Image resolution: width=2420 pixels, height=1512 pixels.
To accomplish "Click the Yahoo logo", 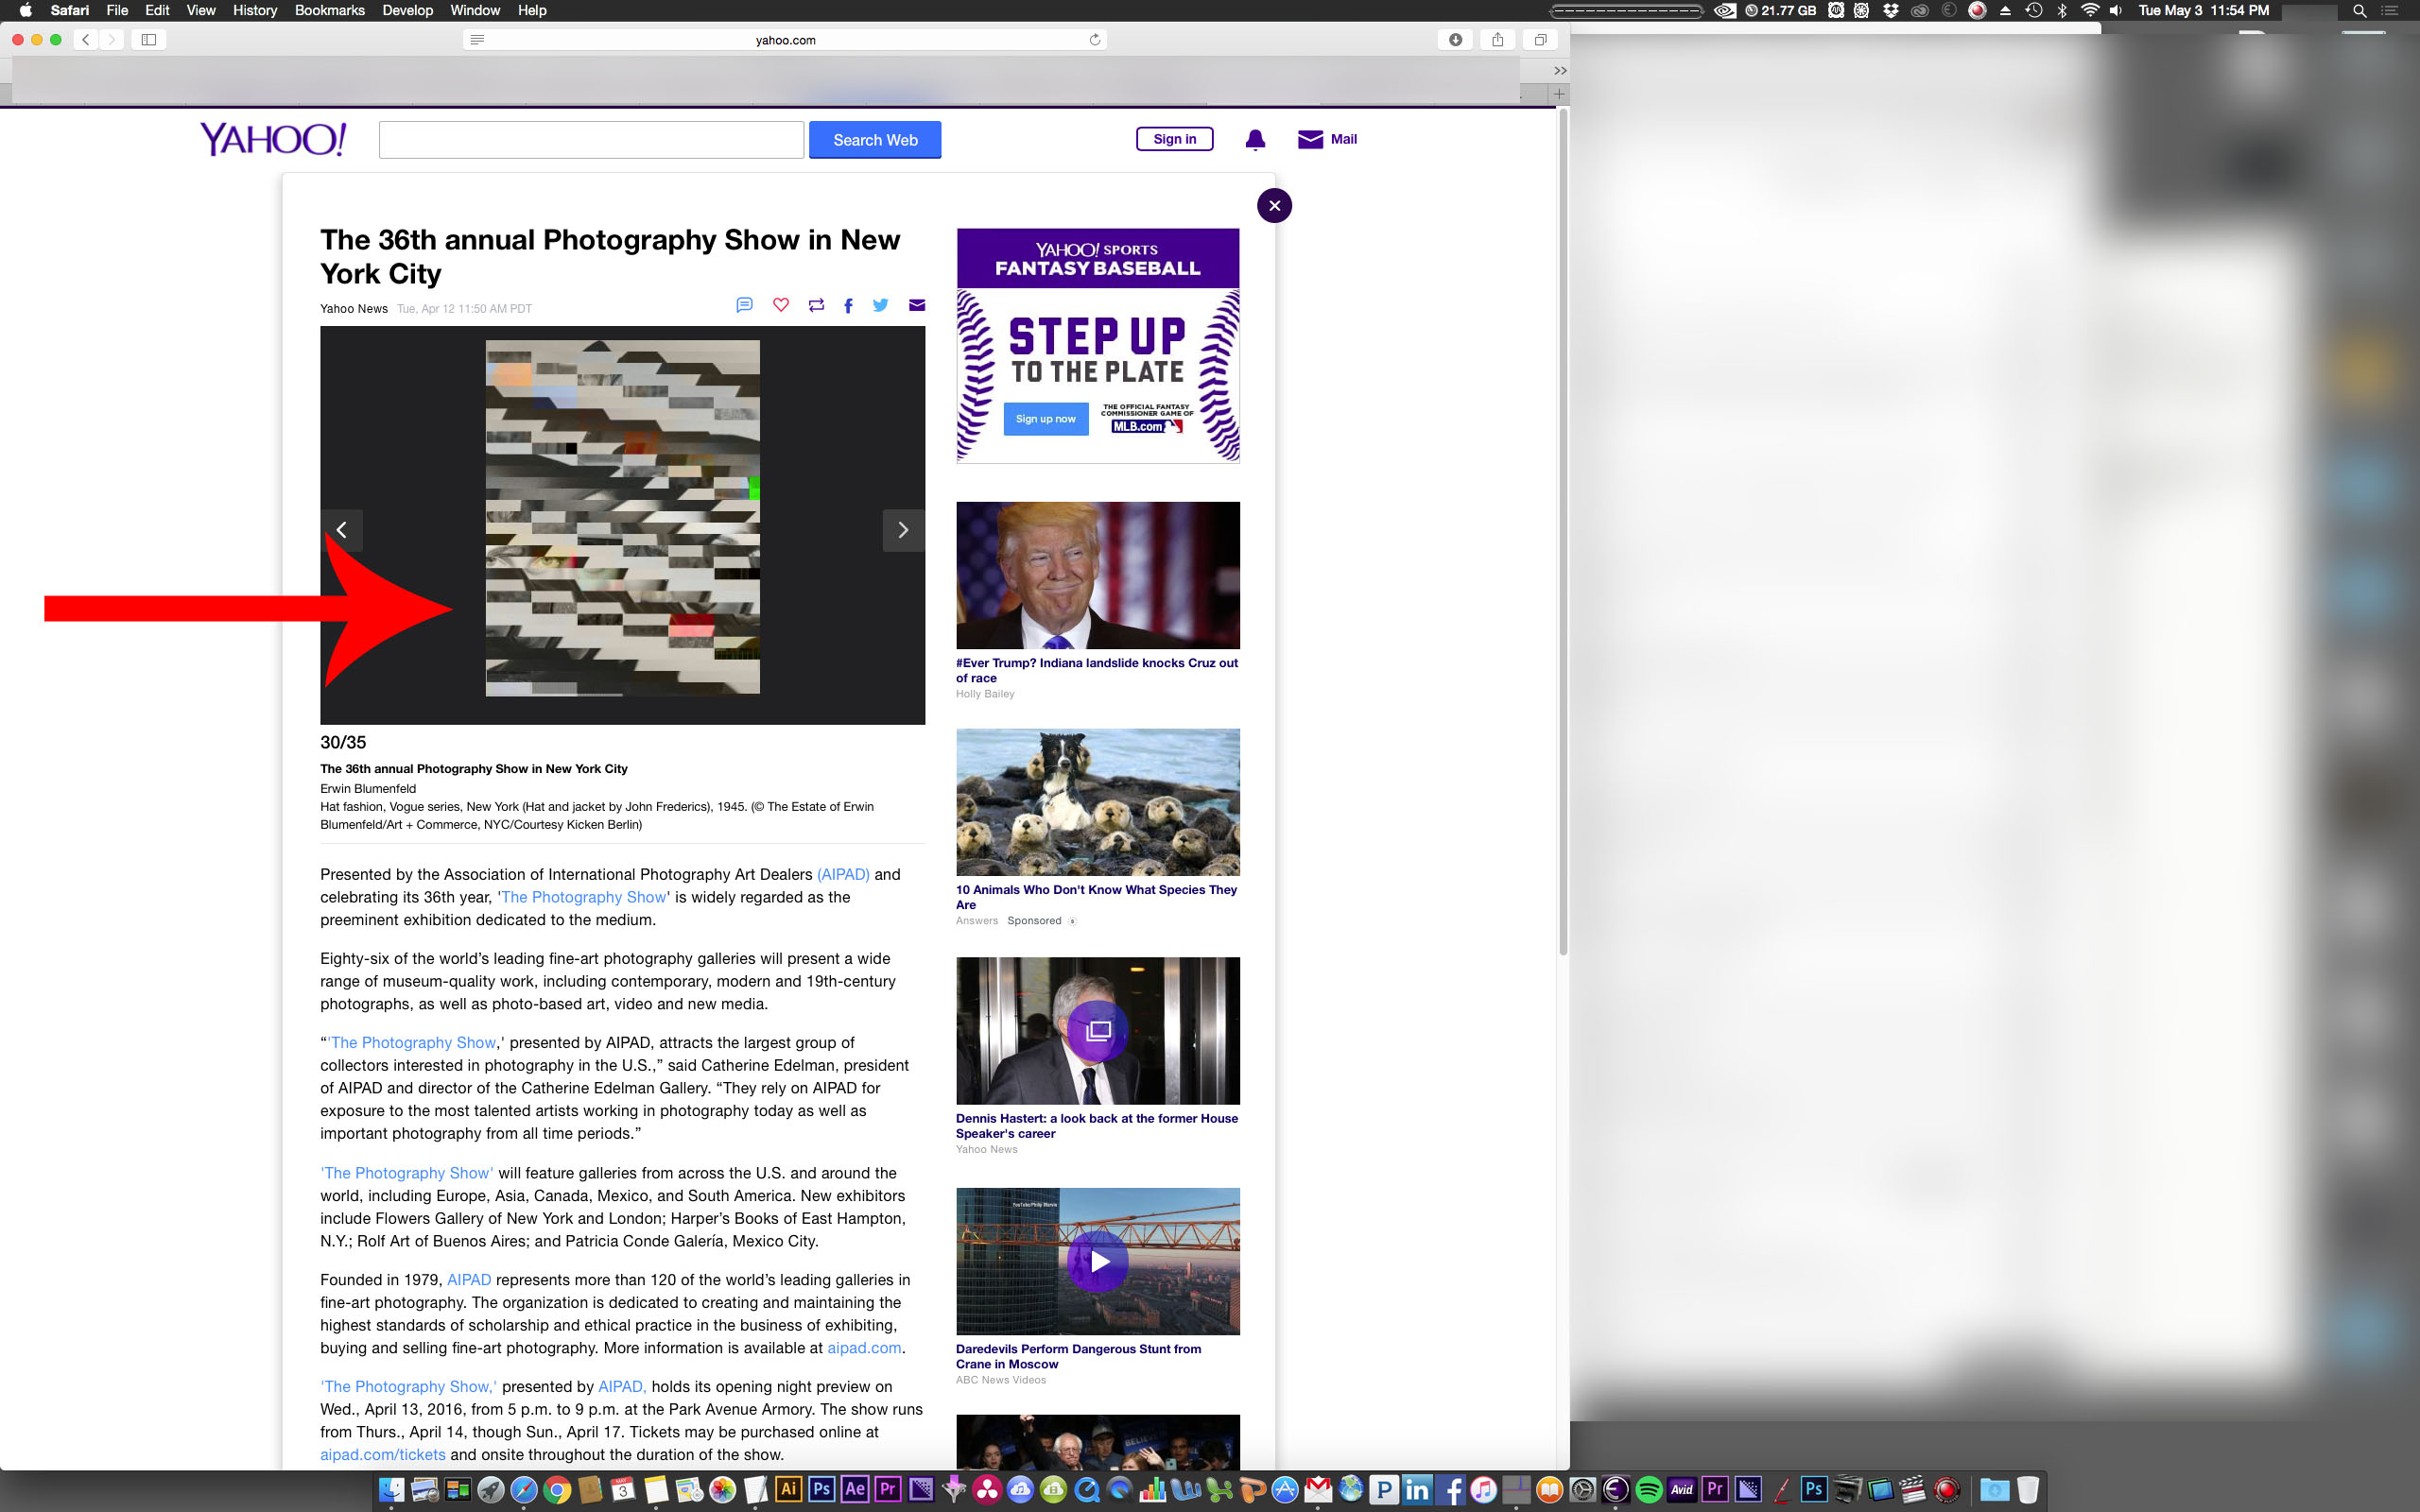I will click(273, 139).
